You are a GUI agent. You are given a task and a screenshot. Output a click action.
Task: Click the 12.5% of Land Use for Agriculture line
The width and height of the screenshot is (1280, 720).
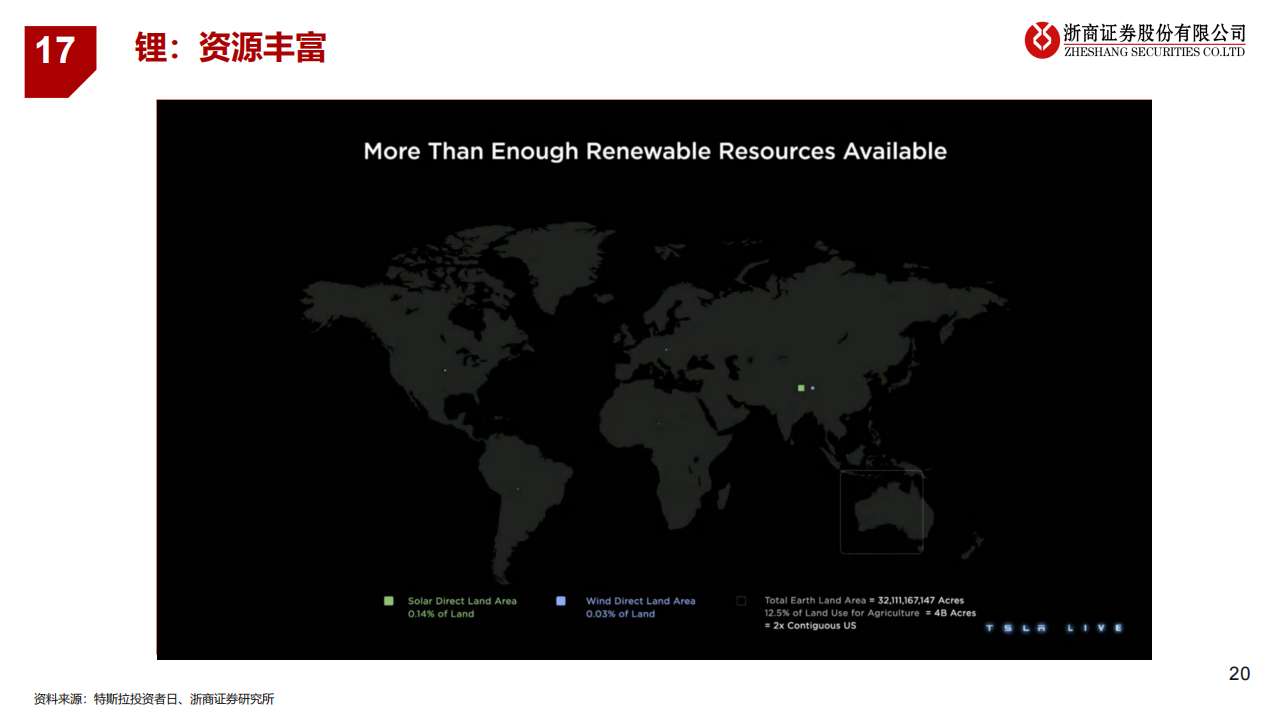click(870, 613)
